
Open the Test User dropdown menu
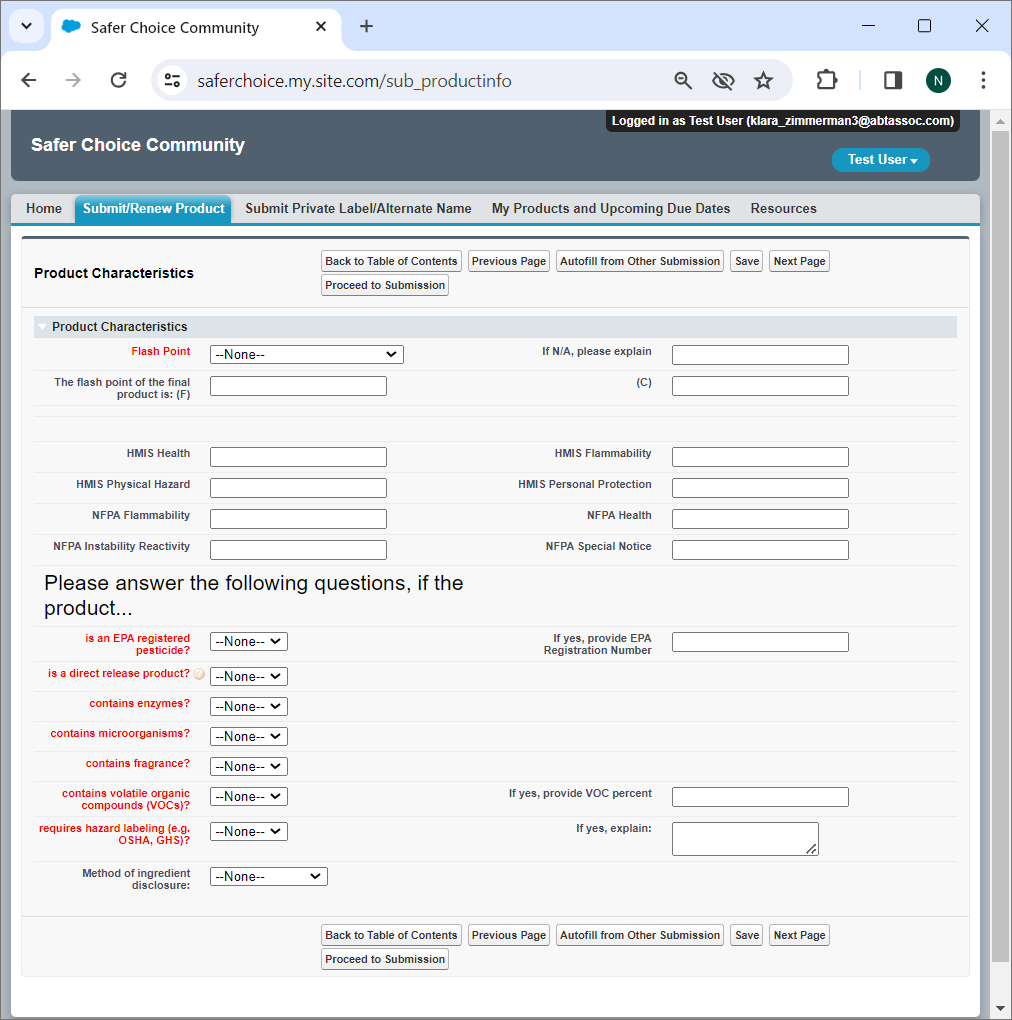coord(881,160)
